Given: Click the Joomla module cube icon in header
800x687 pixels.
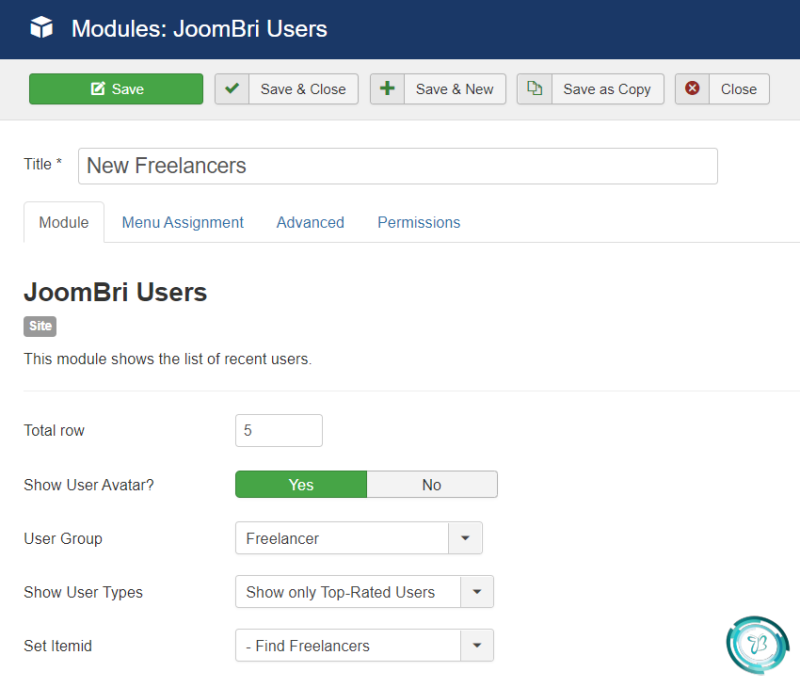Looking at the screenshot, I should coord(41,27).
